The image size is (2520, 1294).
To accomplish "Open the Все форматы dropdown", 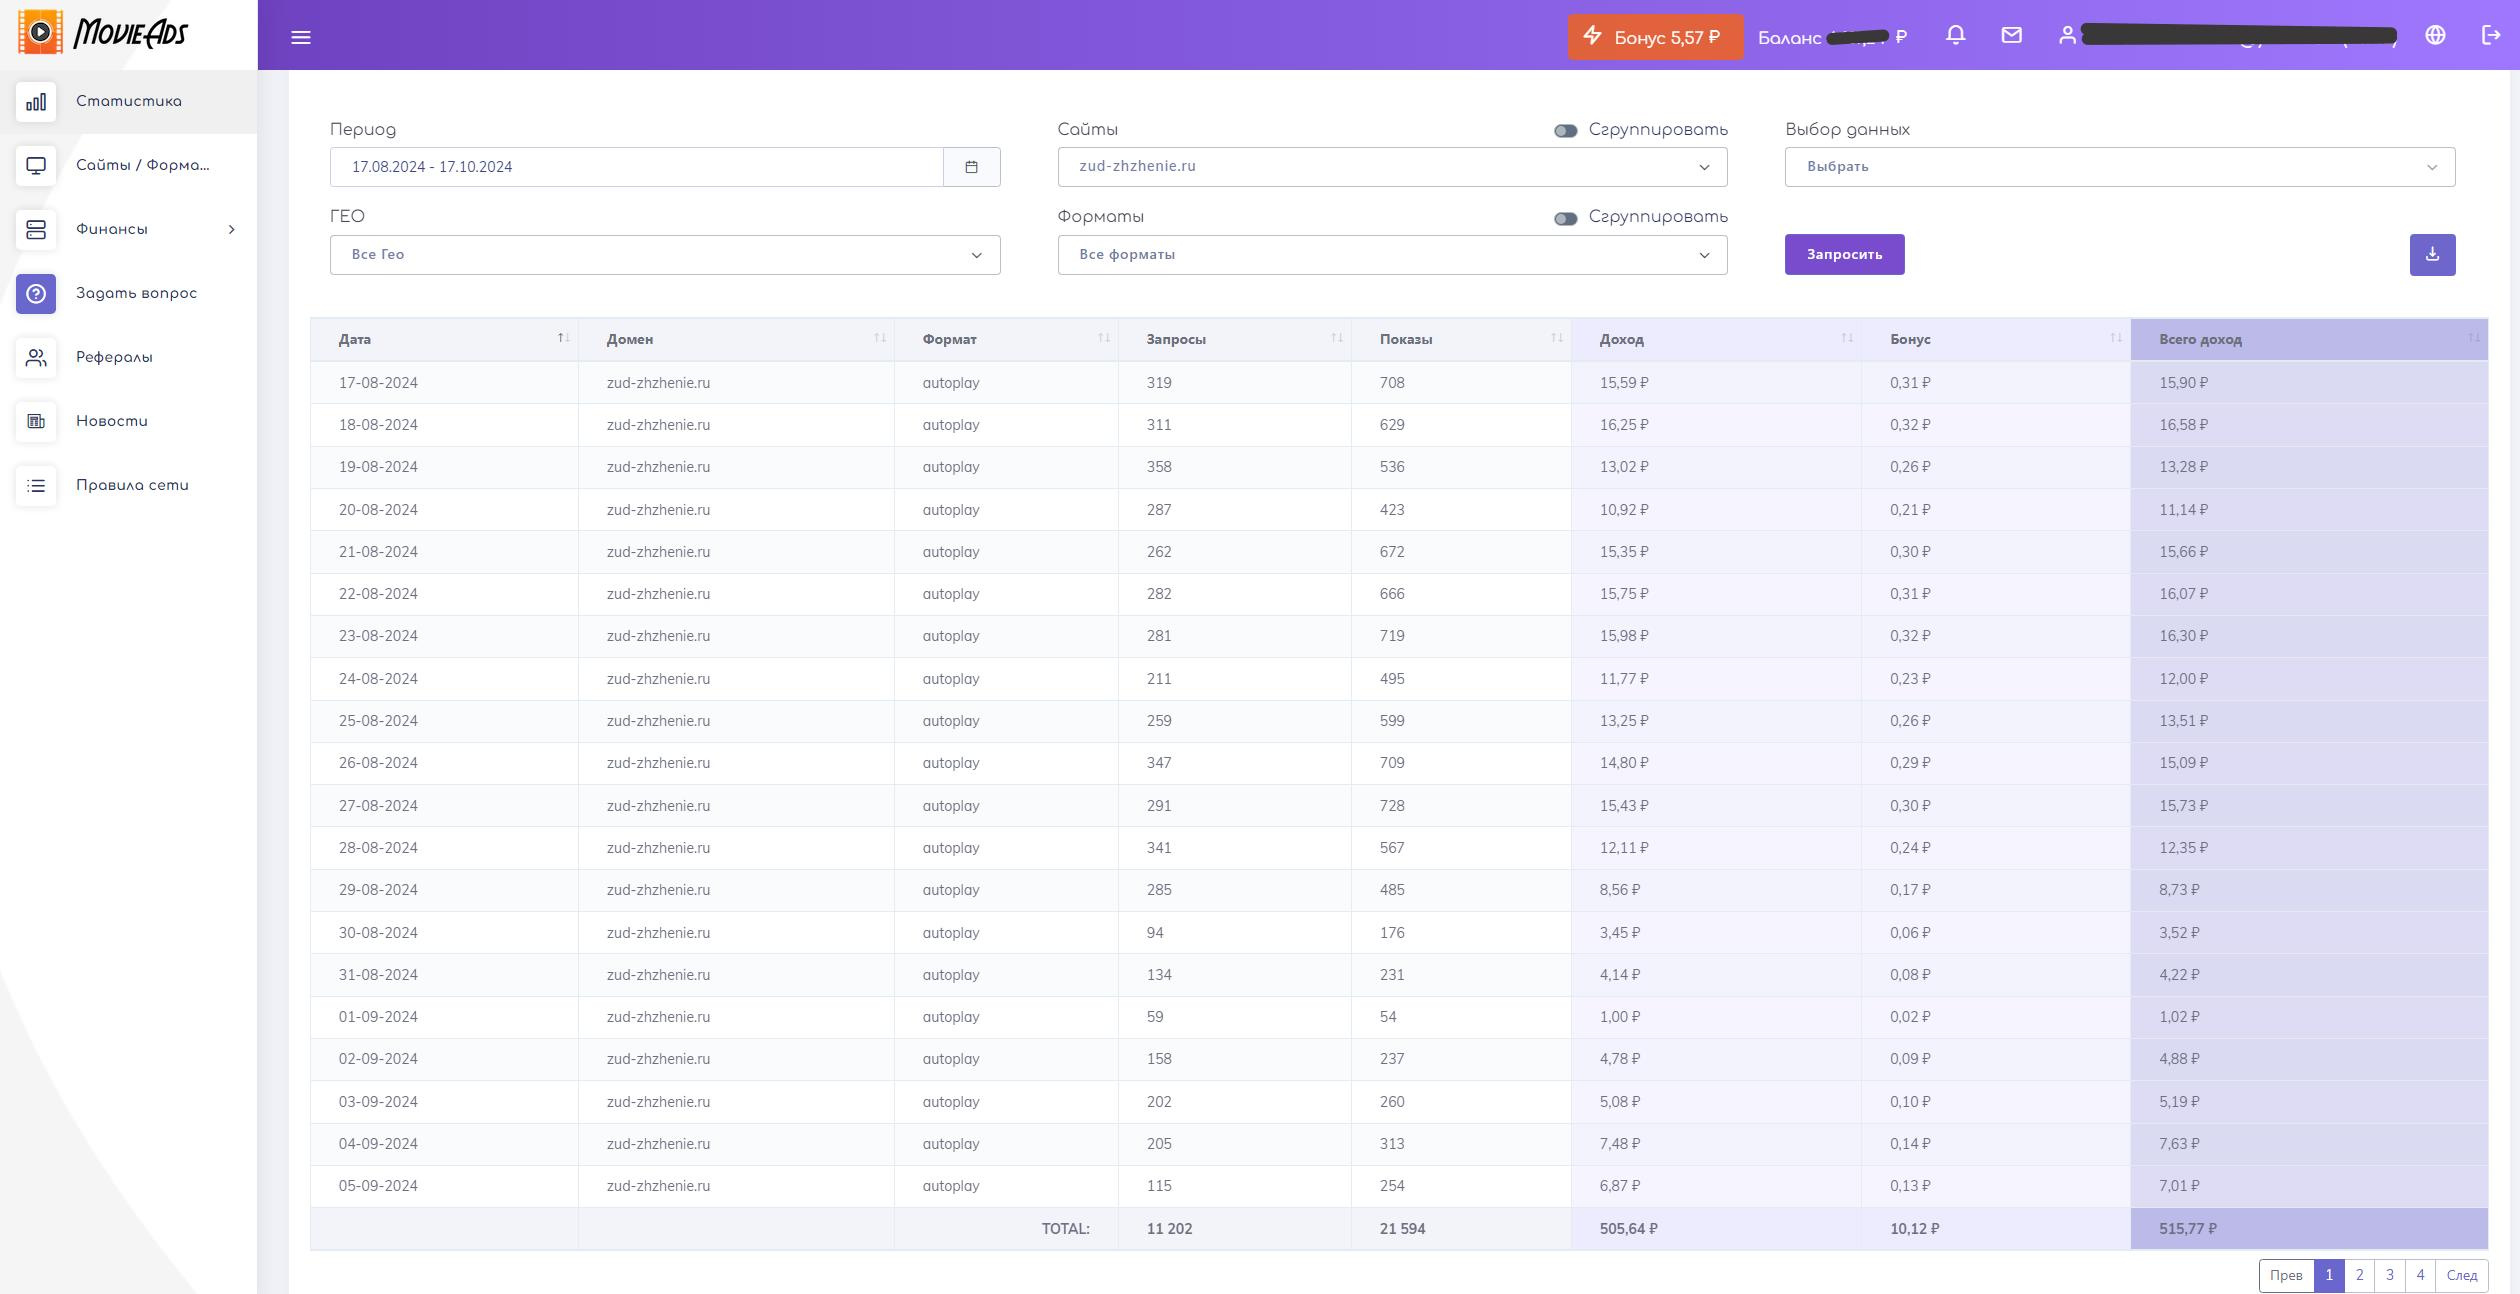I will (1392, 255).
